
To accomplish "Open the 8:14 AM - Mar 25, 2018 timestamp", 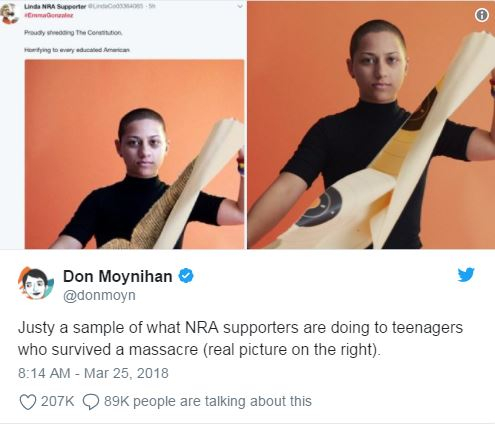I will (93, 373).
